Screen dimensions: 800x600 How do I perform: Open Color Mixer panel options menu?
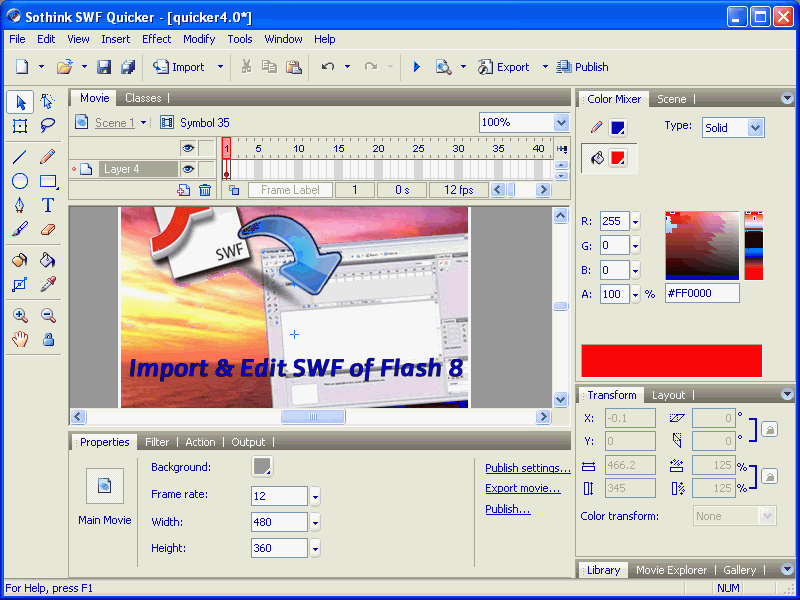[x=787, y=98]
